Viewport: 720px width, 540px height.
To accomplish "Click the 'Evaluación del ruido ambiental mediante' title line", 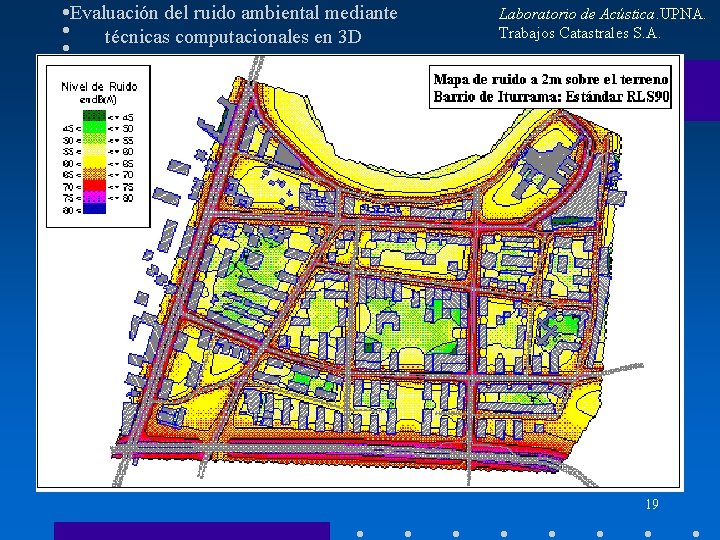I will (233, 13).
